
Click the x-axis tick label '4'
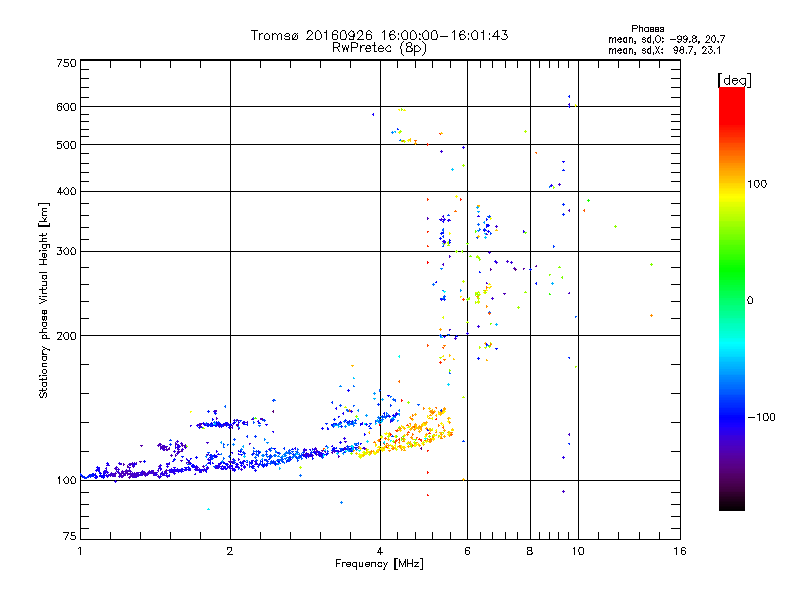click(380, 551)
